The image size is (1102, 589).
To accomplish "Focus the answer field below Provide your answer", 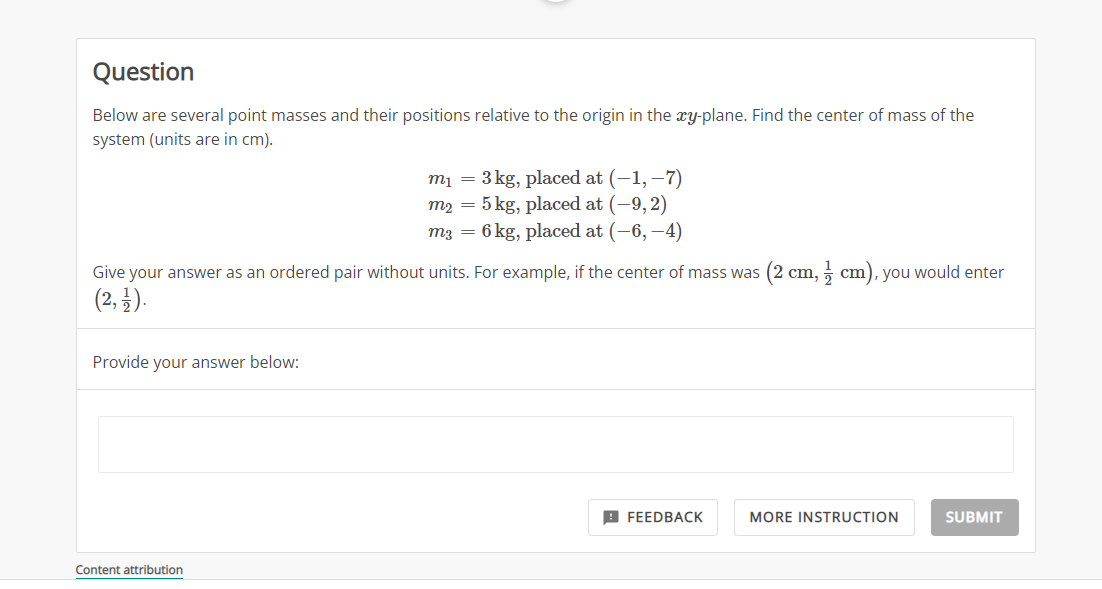I will tap(555, 444).
